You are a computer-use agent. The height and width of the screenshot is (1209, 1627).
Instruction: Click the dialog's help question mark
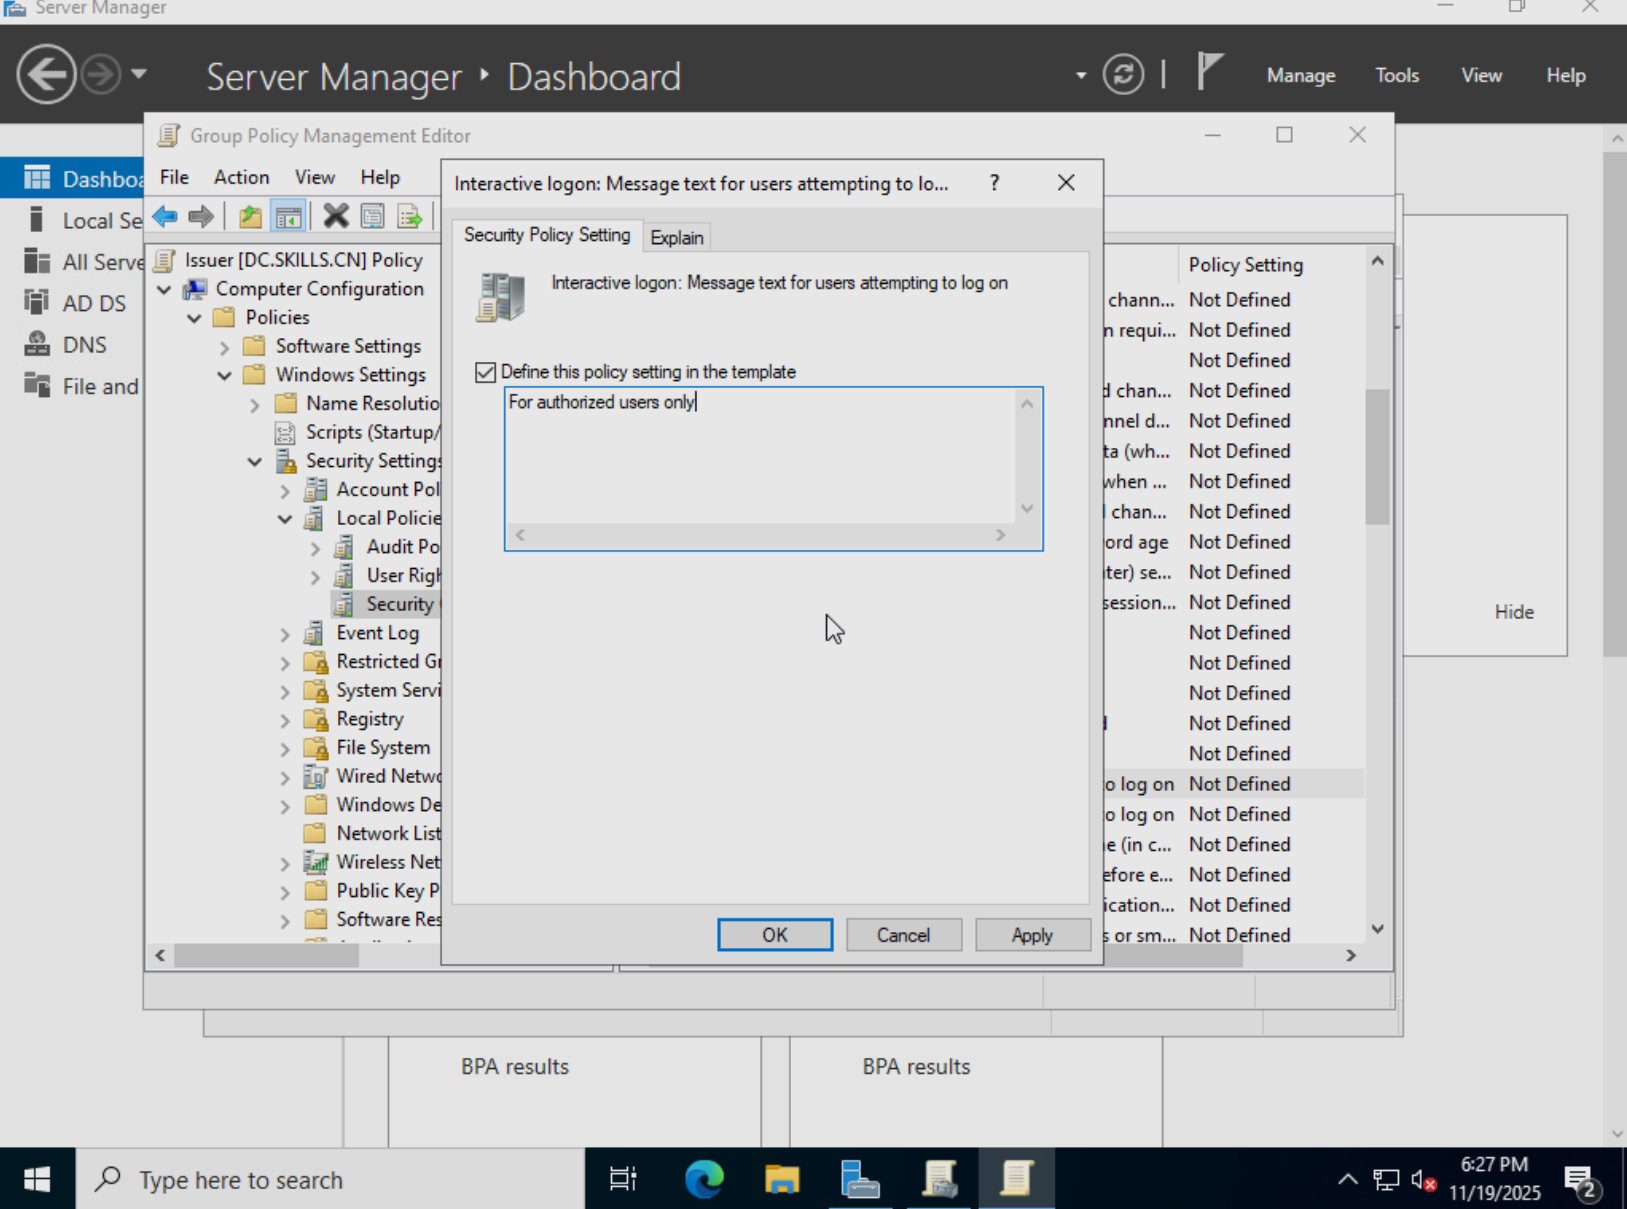994,183
